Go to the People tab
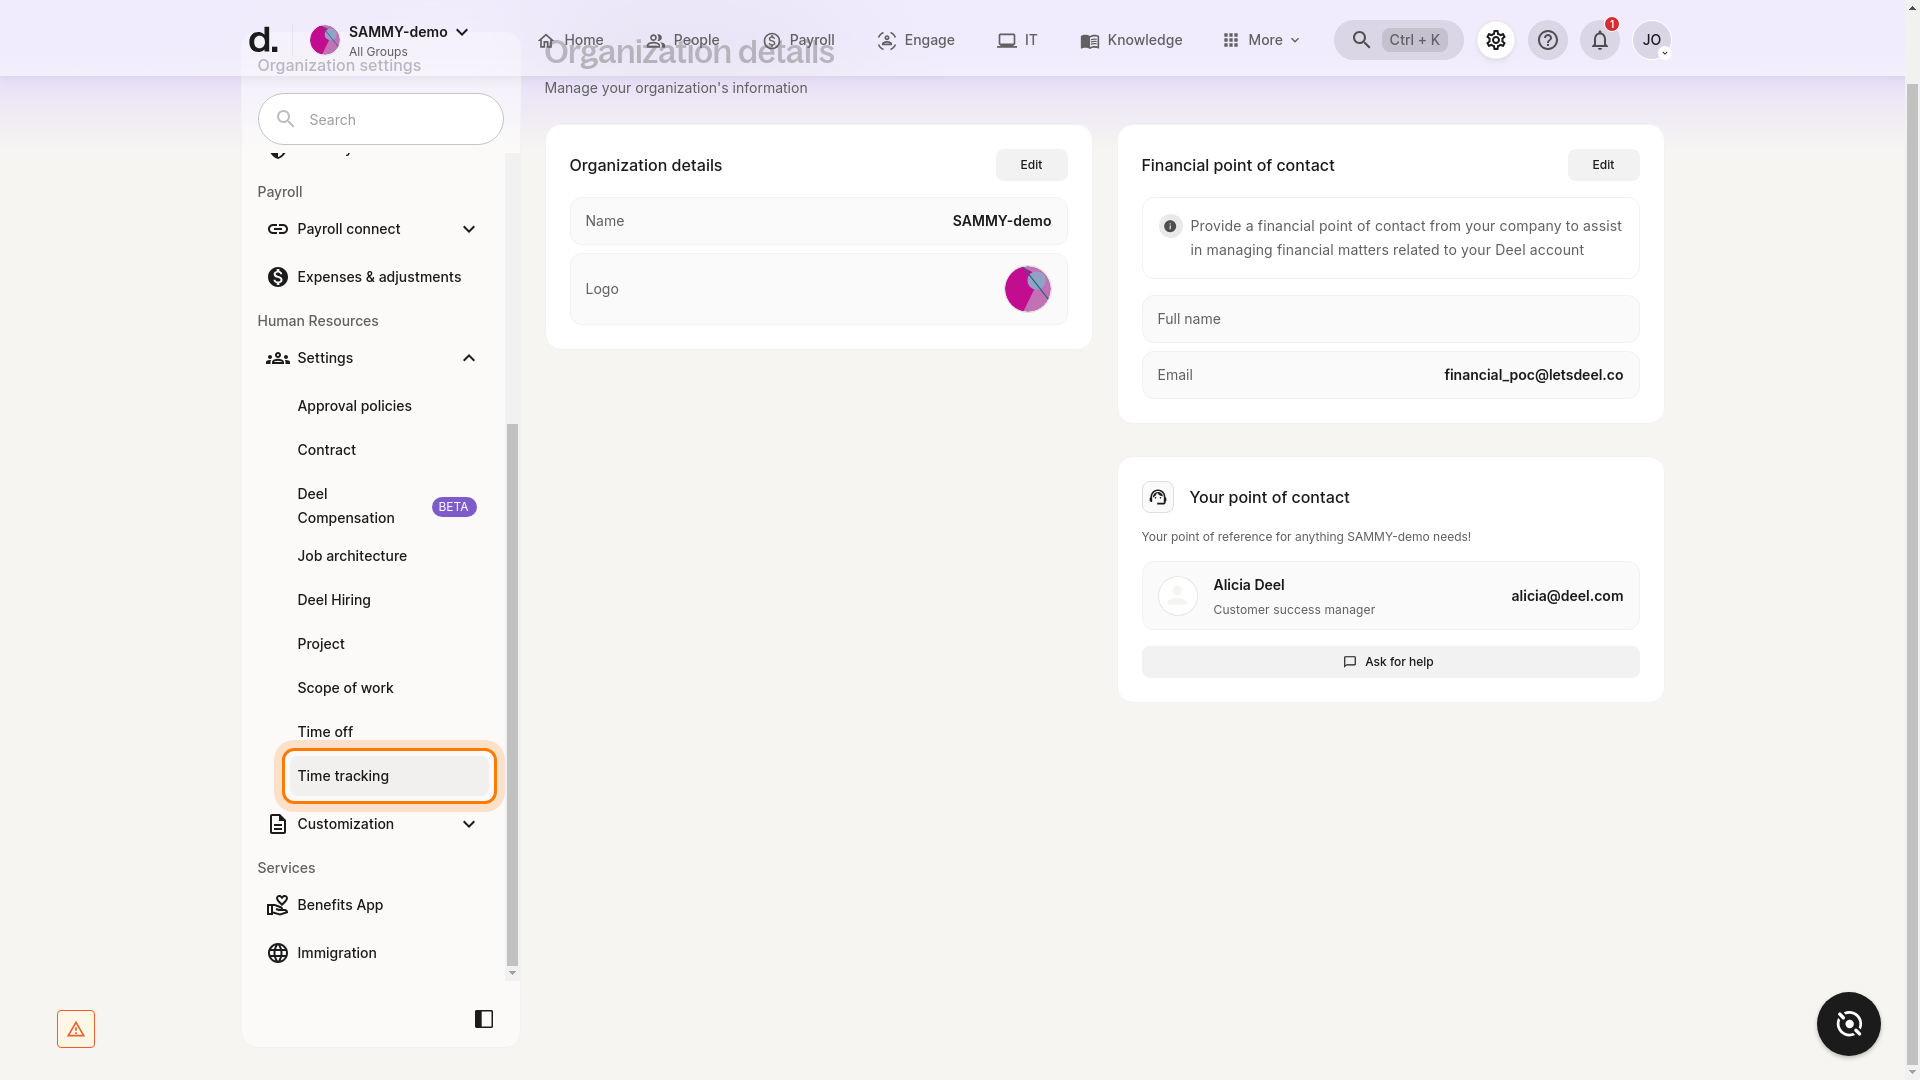 coord(683,40)
